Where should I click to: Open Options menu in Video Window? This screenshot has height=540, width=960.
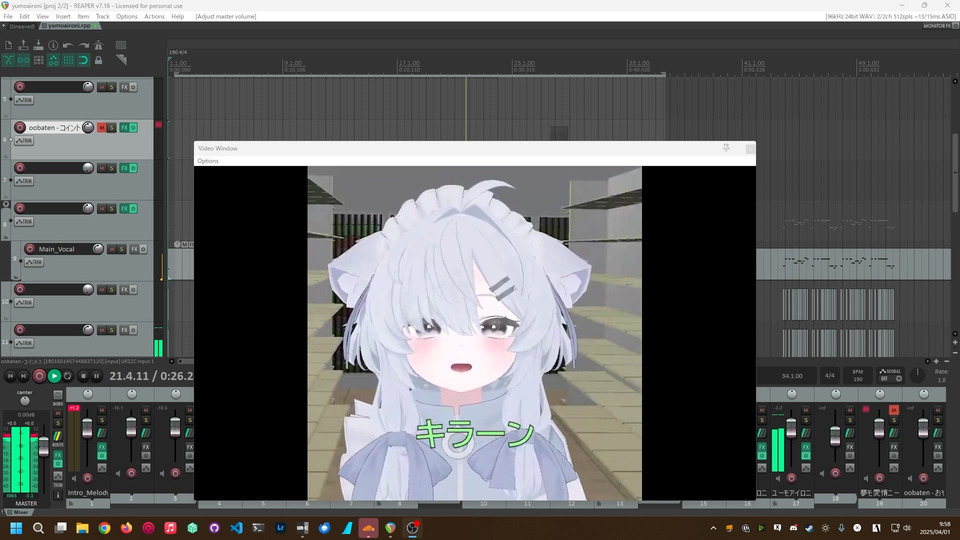208,161
